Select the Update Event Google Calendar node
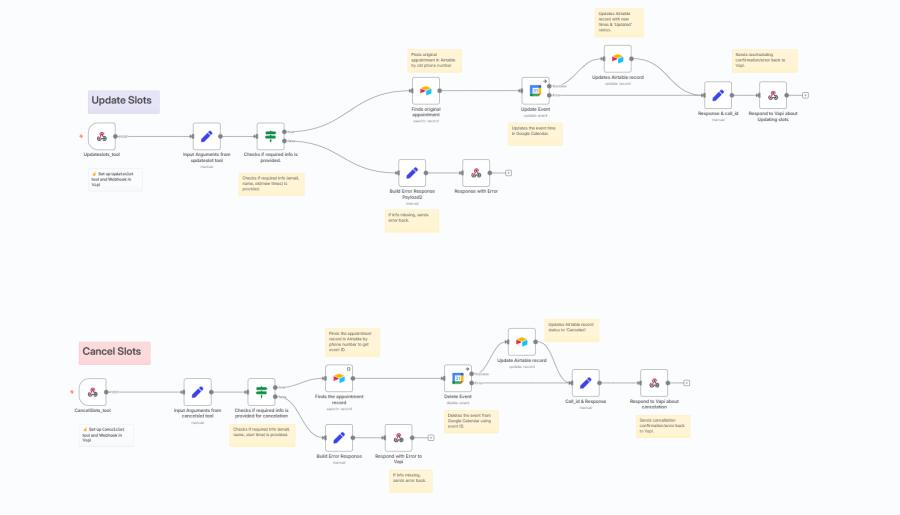900x515 pixels. point(536,91)
